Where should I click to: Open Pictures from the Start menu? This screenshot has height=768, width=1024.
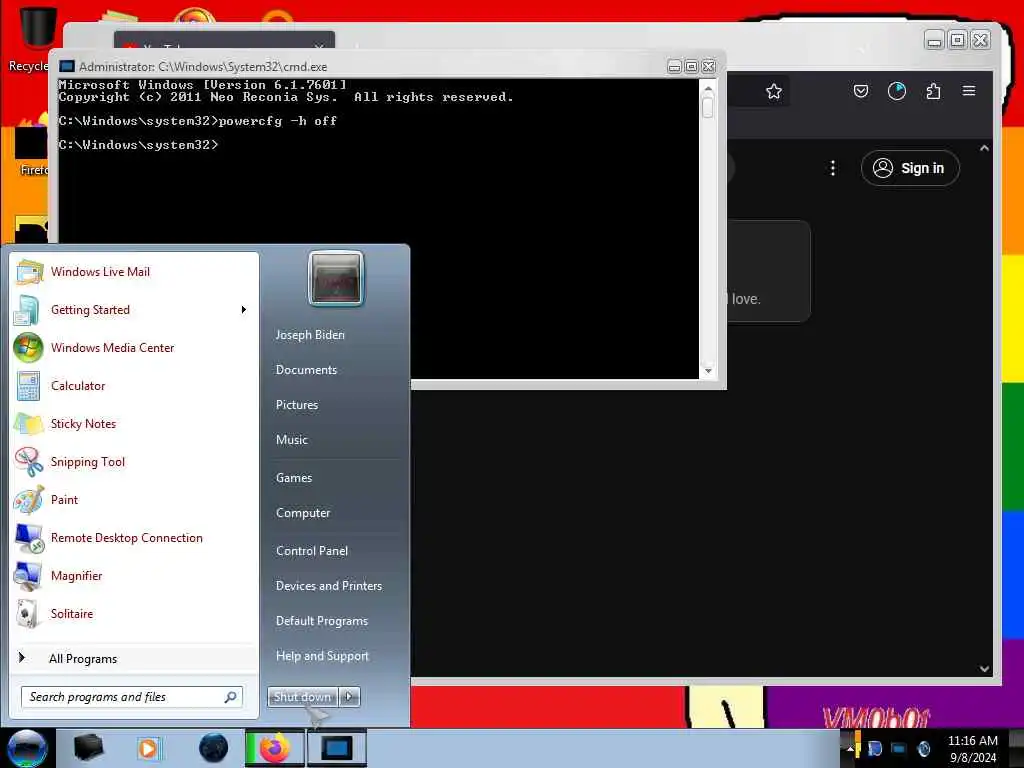click(x=296, y=405)
